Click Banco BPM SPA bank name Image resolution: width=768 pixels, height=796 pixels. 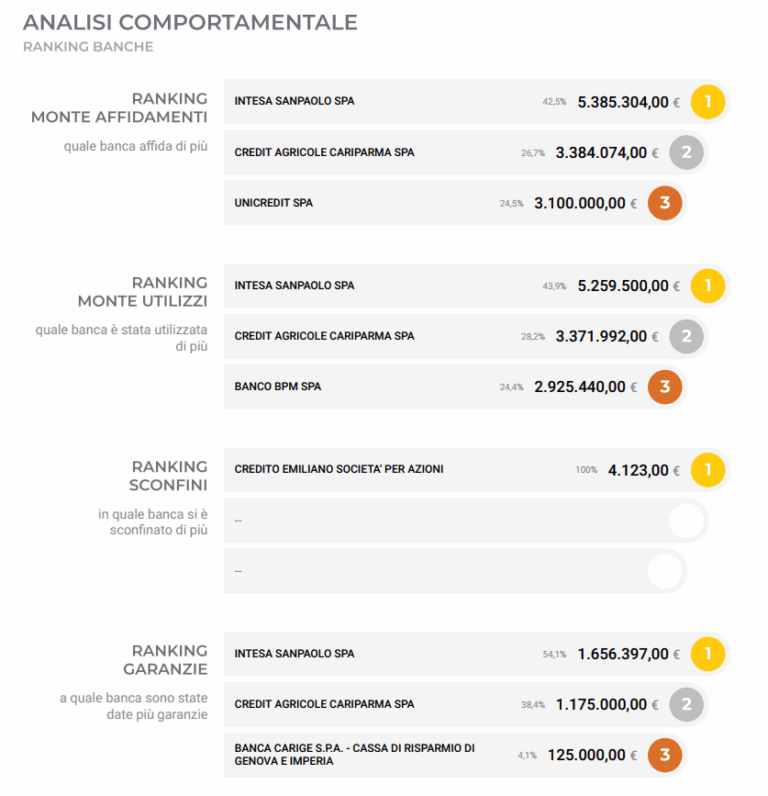[x=277, y=387]
